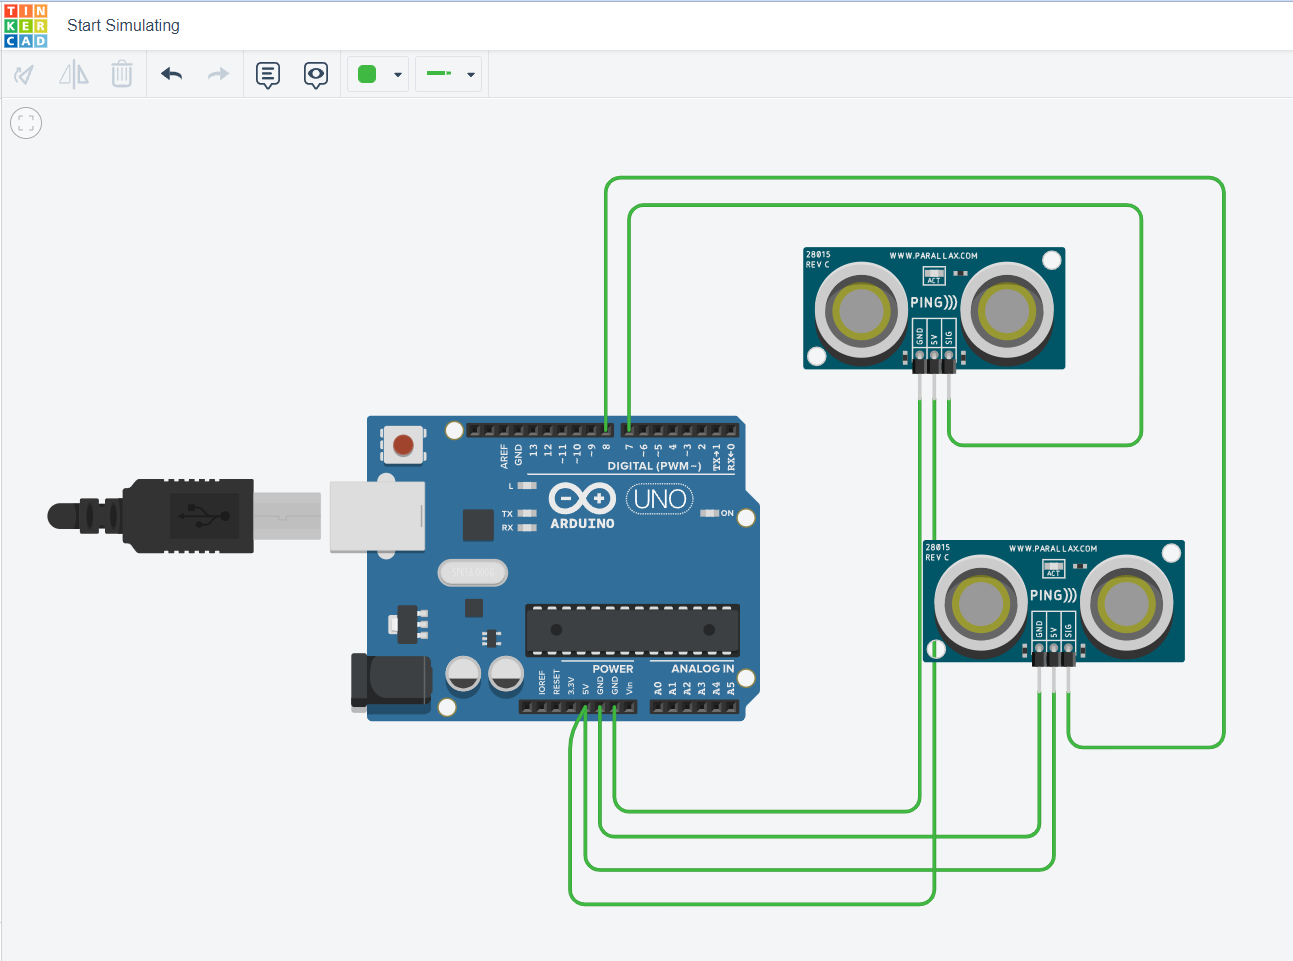This screenshot has height=961, width=1293.
Task: Click Arduino analog pin A5
Action: [x=731, y=707]
